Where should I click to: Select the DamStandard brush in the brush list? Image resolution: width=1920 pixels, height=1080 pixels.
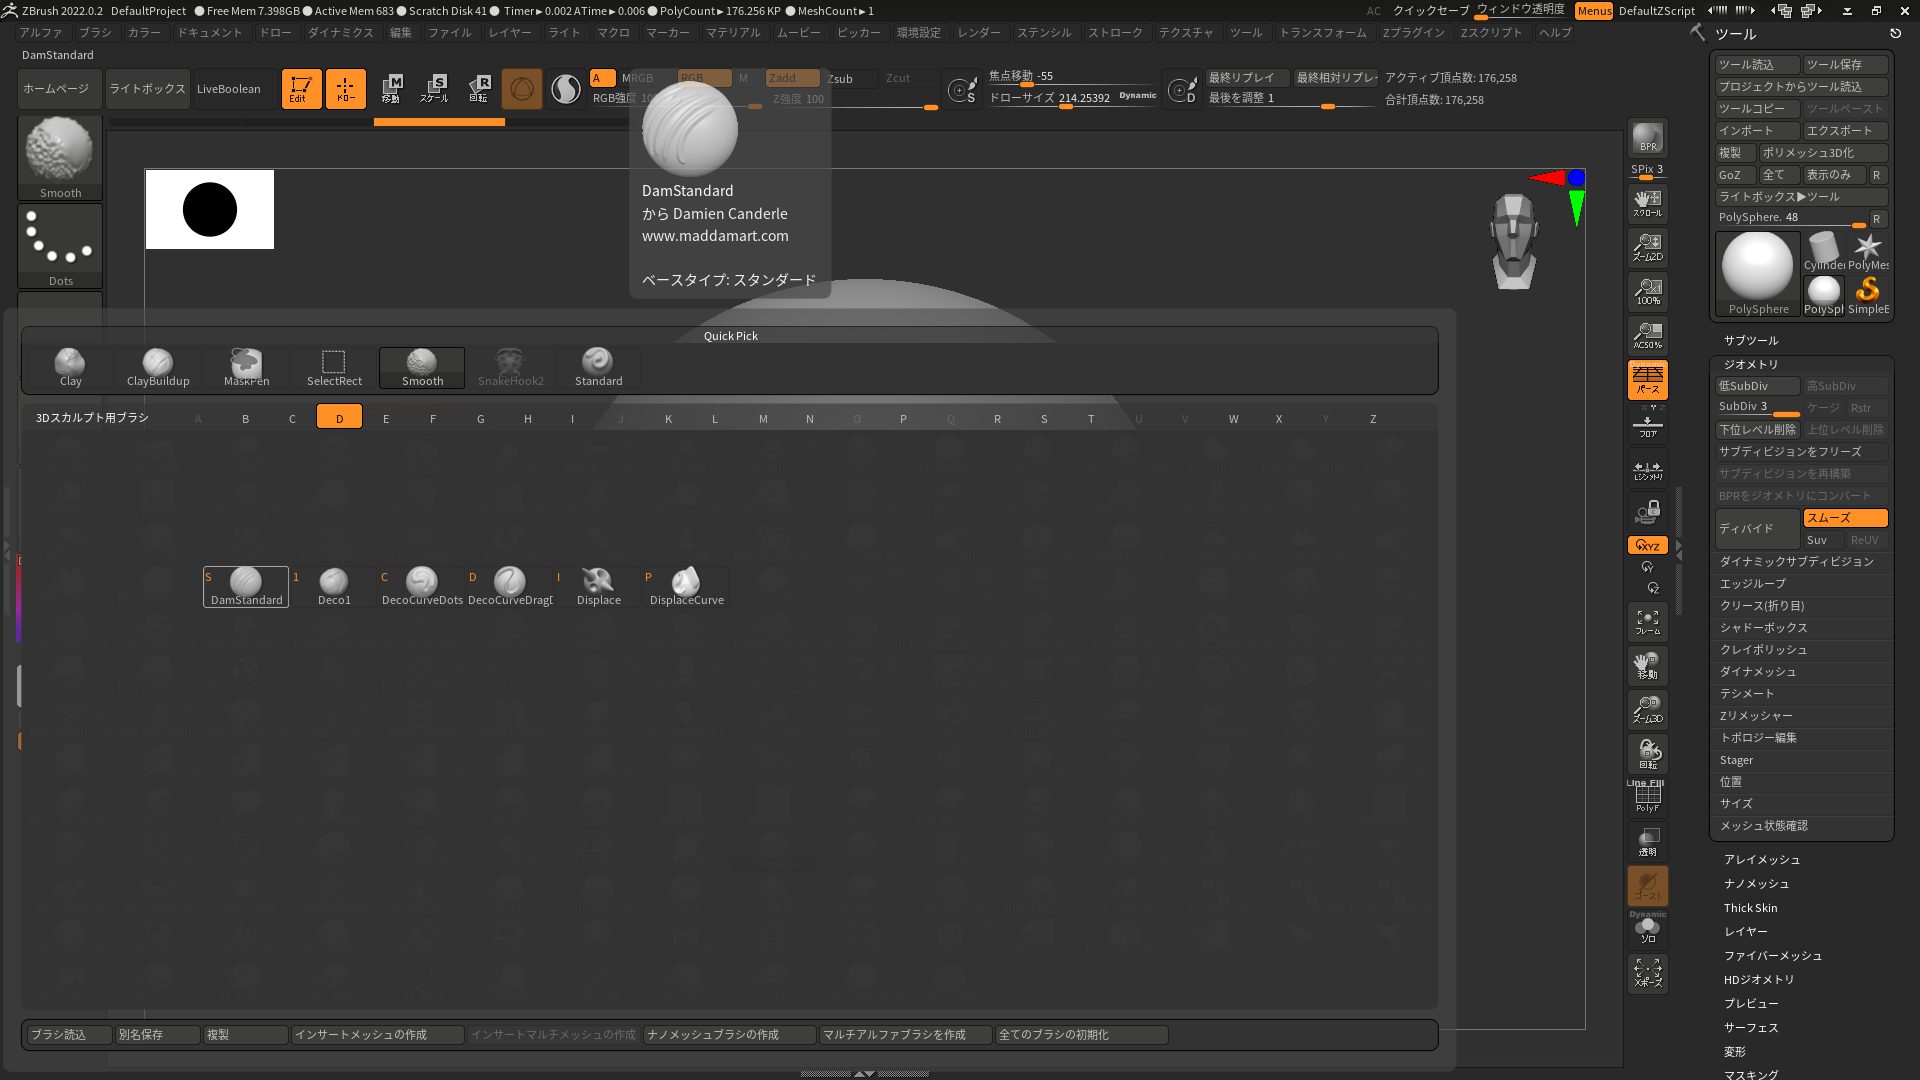[246, 587]
